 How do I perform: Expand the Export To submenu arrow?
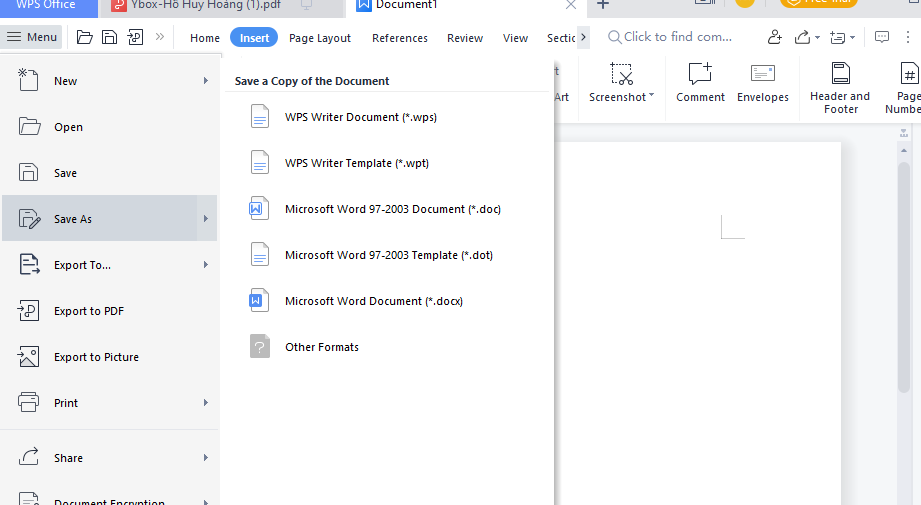[206, 265]
